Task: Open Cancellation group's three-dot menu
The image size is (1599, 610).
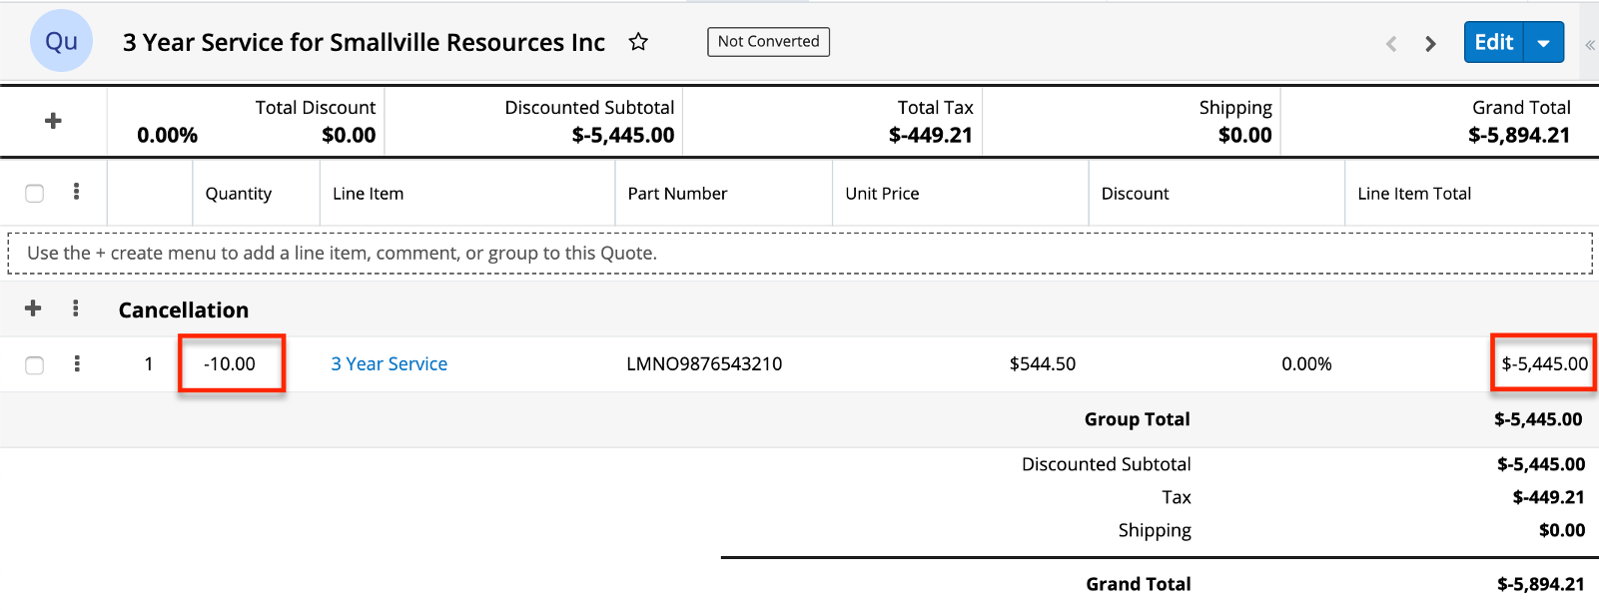Action: pos(76,309)
